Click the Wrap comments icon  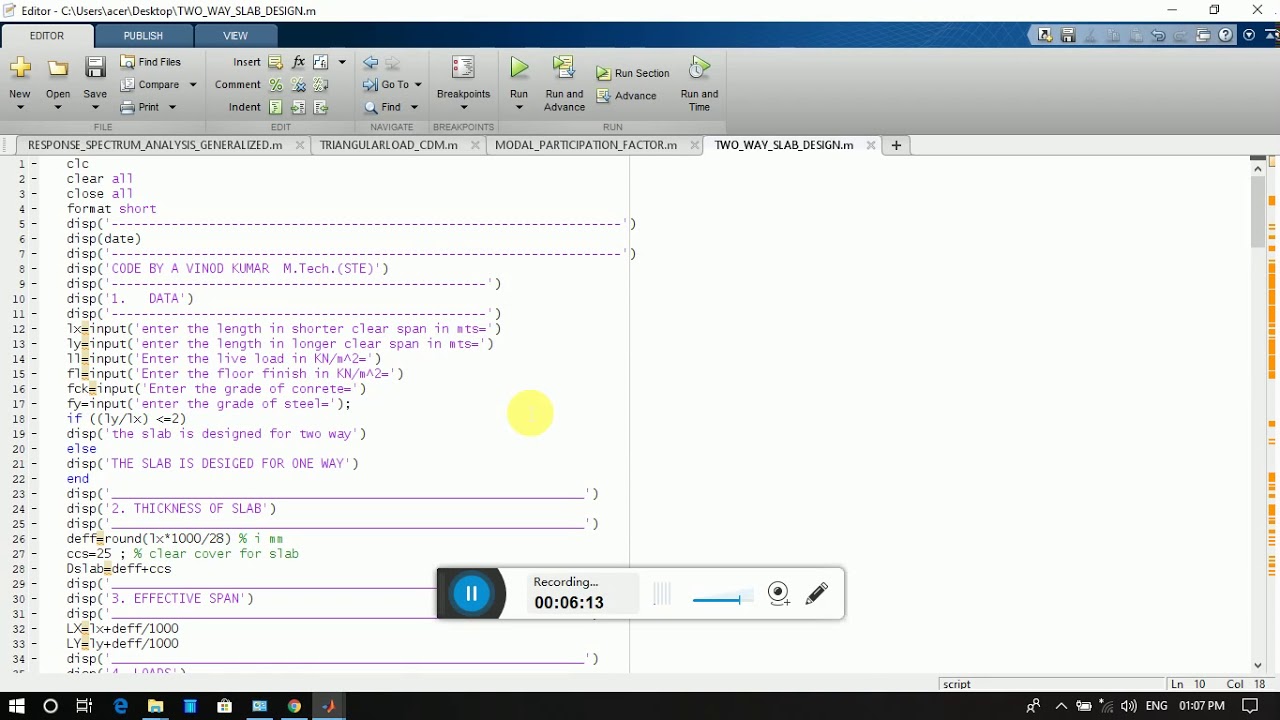coord(320,85)
